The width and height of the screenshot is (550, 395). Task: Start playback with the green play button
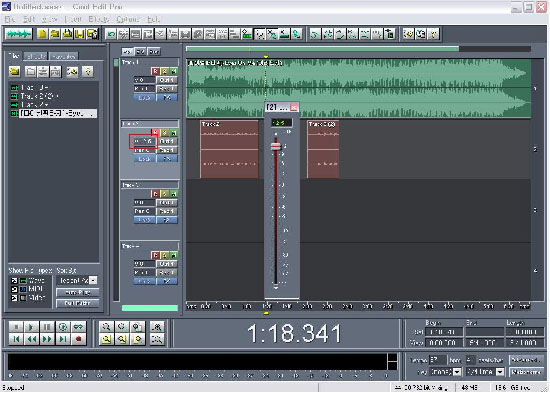click(31, 327)
